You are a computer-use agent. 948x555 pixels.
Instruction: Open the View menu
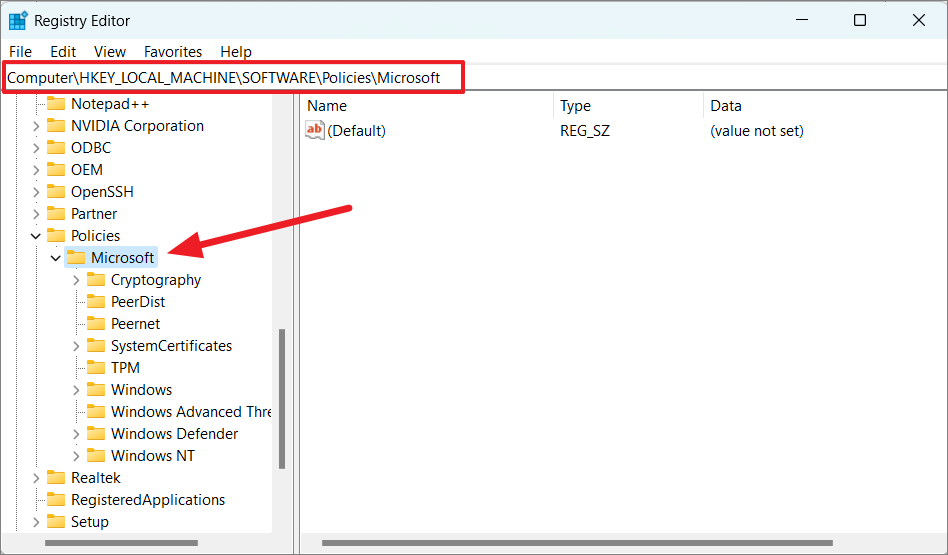click(x=109, y=52)
